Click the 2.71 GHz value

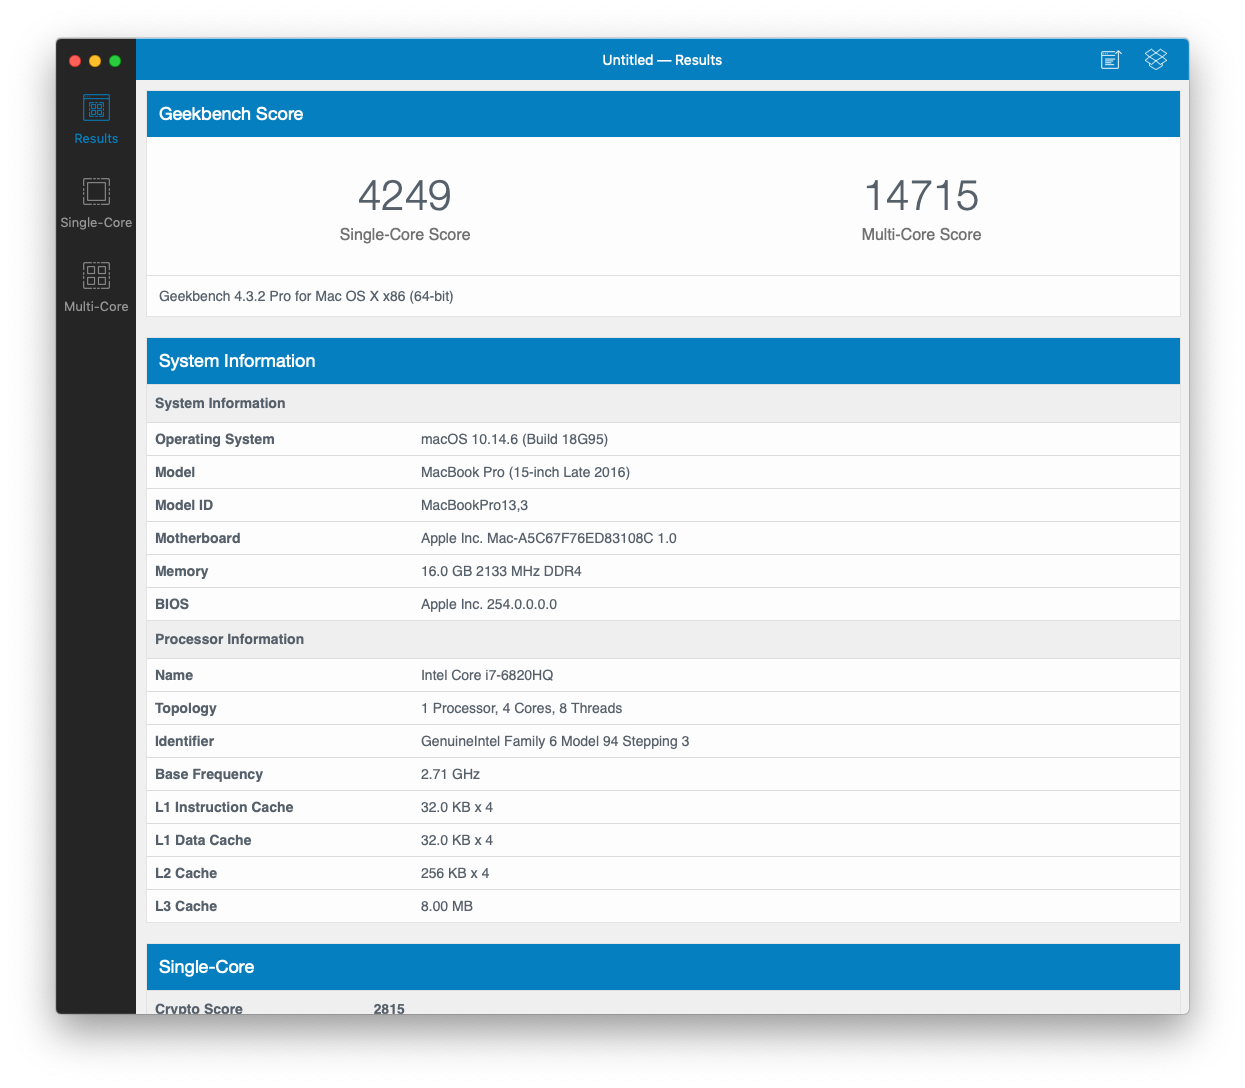tap(450, 774)
